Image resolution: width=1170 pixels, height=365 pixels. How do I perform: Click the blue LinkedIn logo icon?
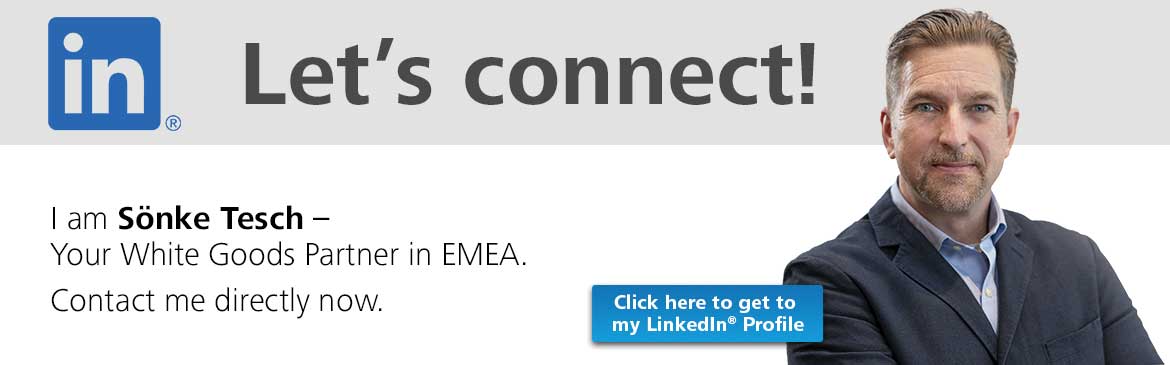(104, 73)
